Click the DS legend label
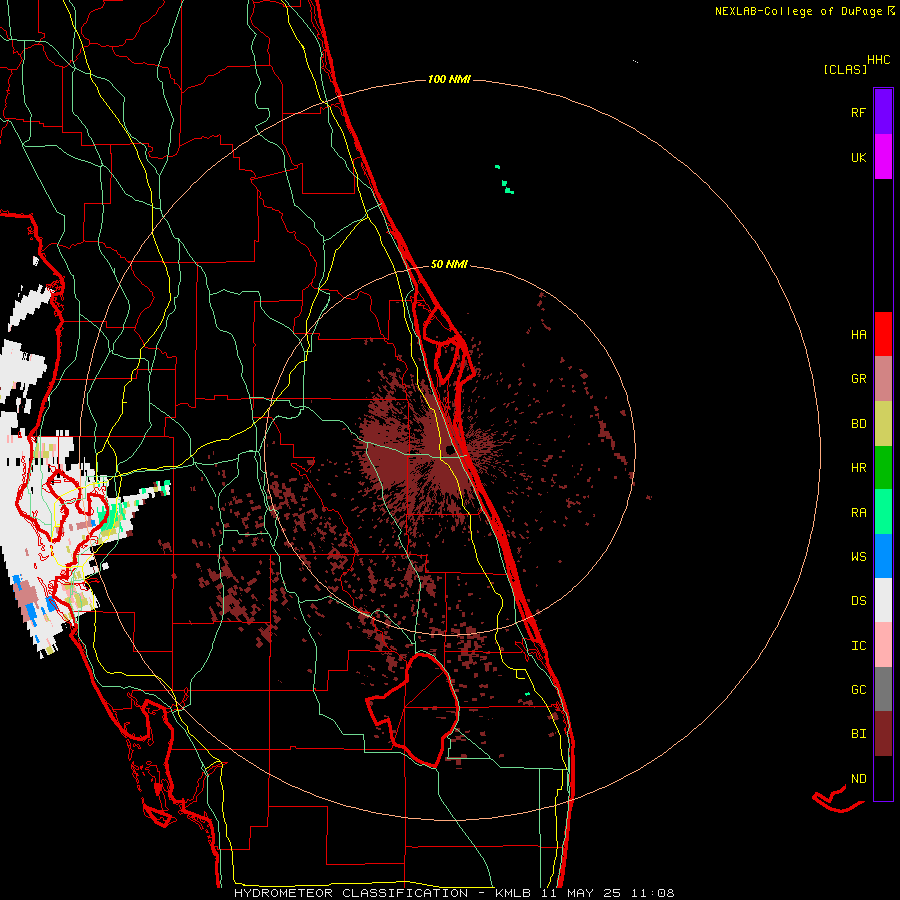Image resolution: width=900 pixels, height=900 pixels. [x=858, y=600]
